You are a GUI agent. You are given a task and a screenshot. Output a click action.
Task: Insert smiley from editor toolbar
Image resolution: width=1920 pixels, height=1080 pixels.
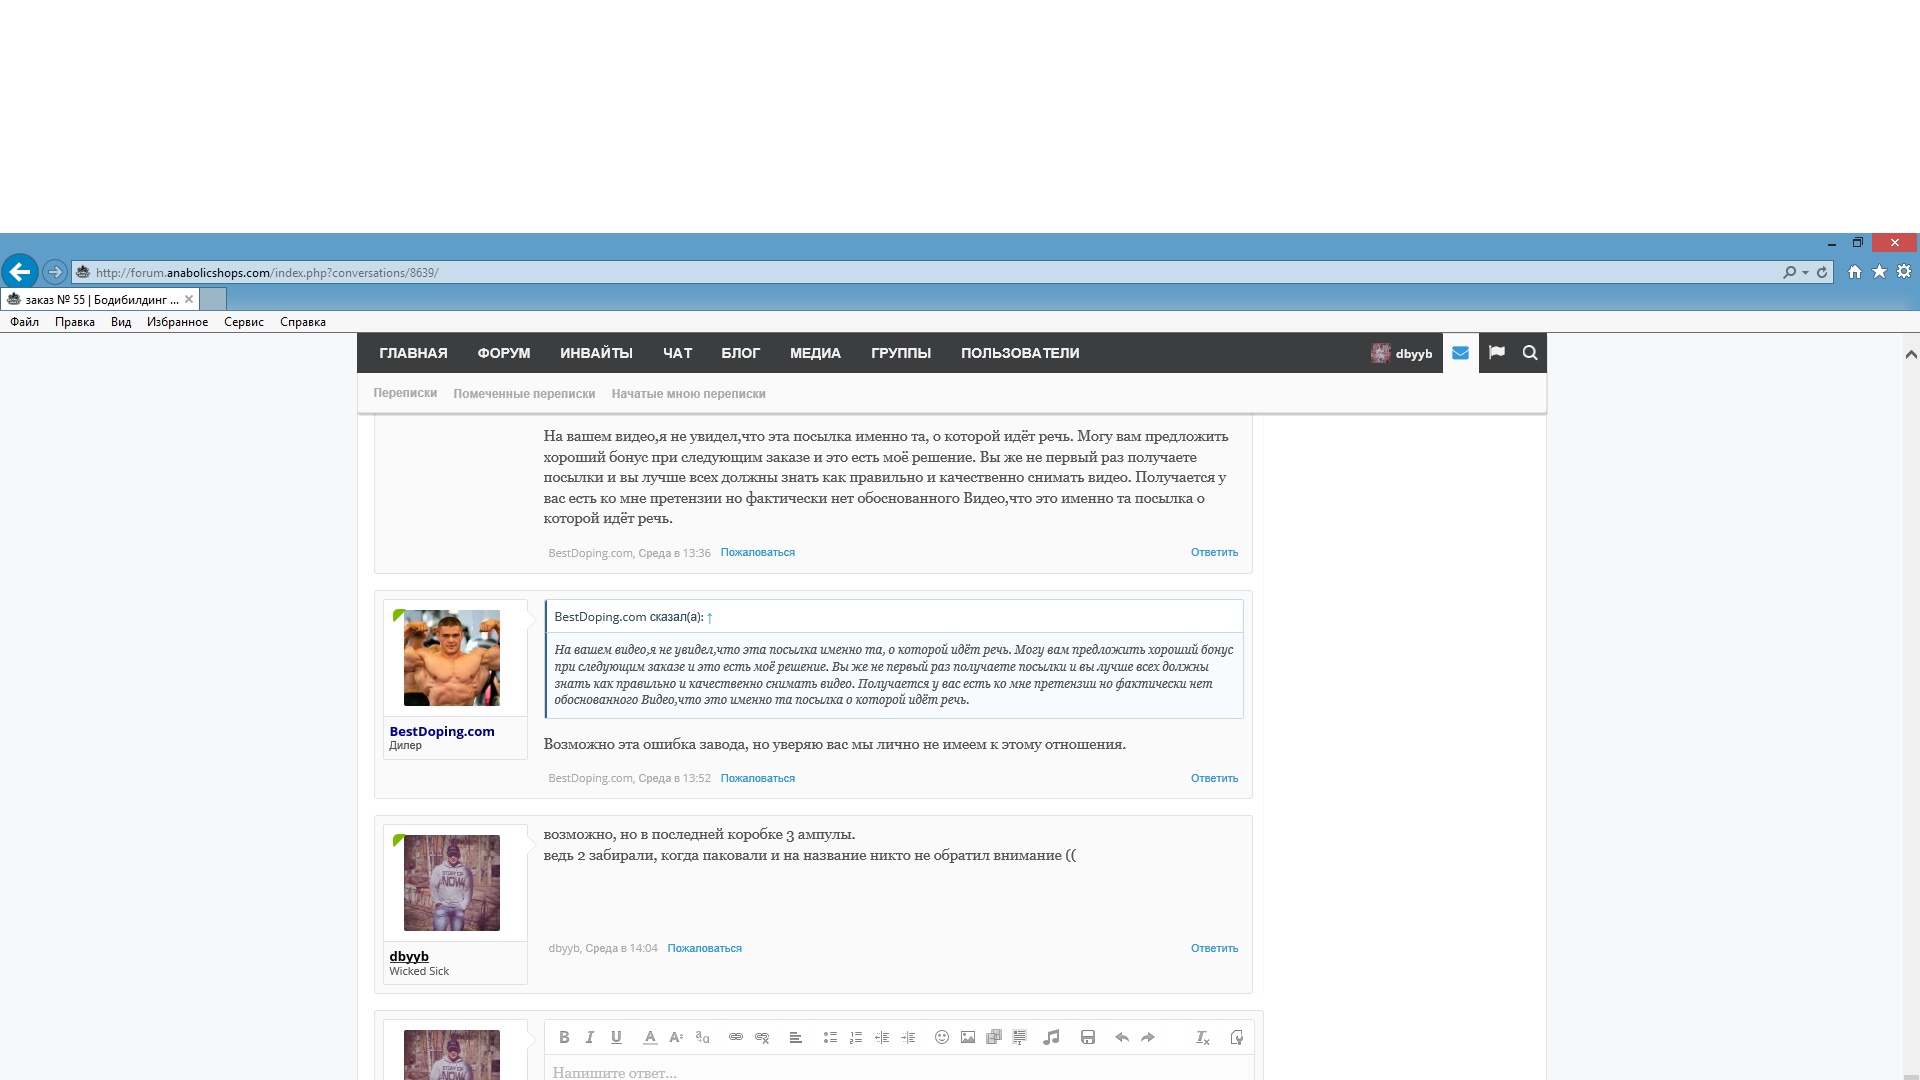click(941, 1037)
